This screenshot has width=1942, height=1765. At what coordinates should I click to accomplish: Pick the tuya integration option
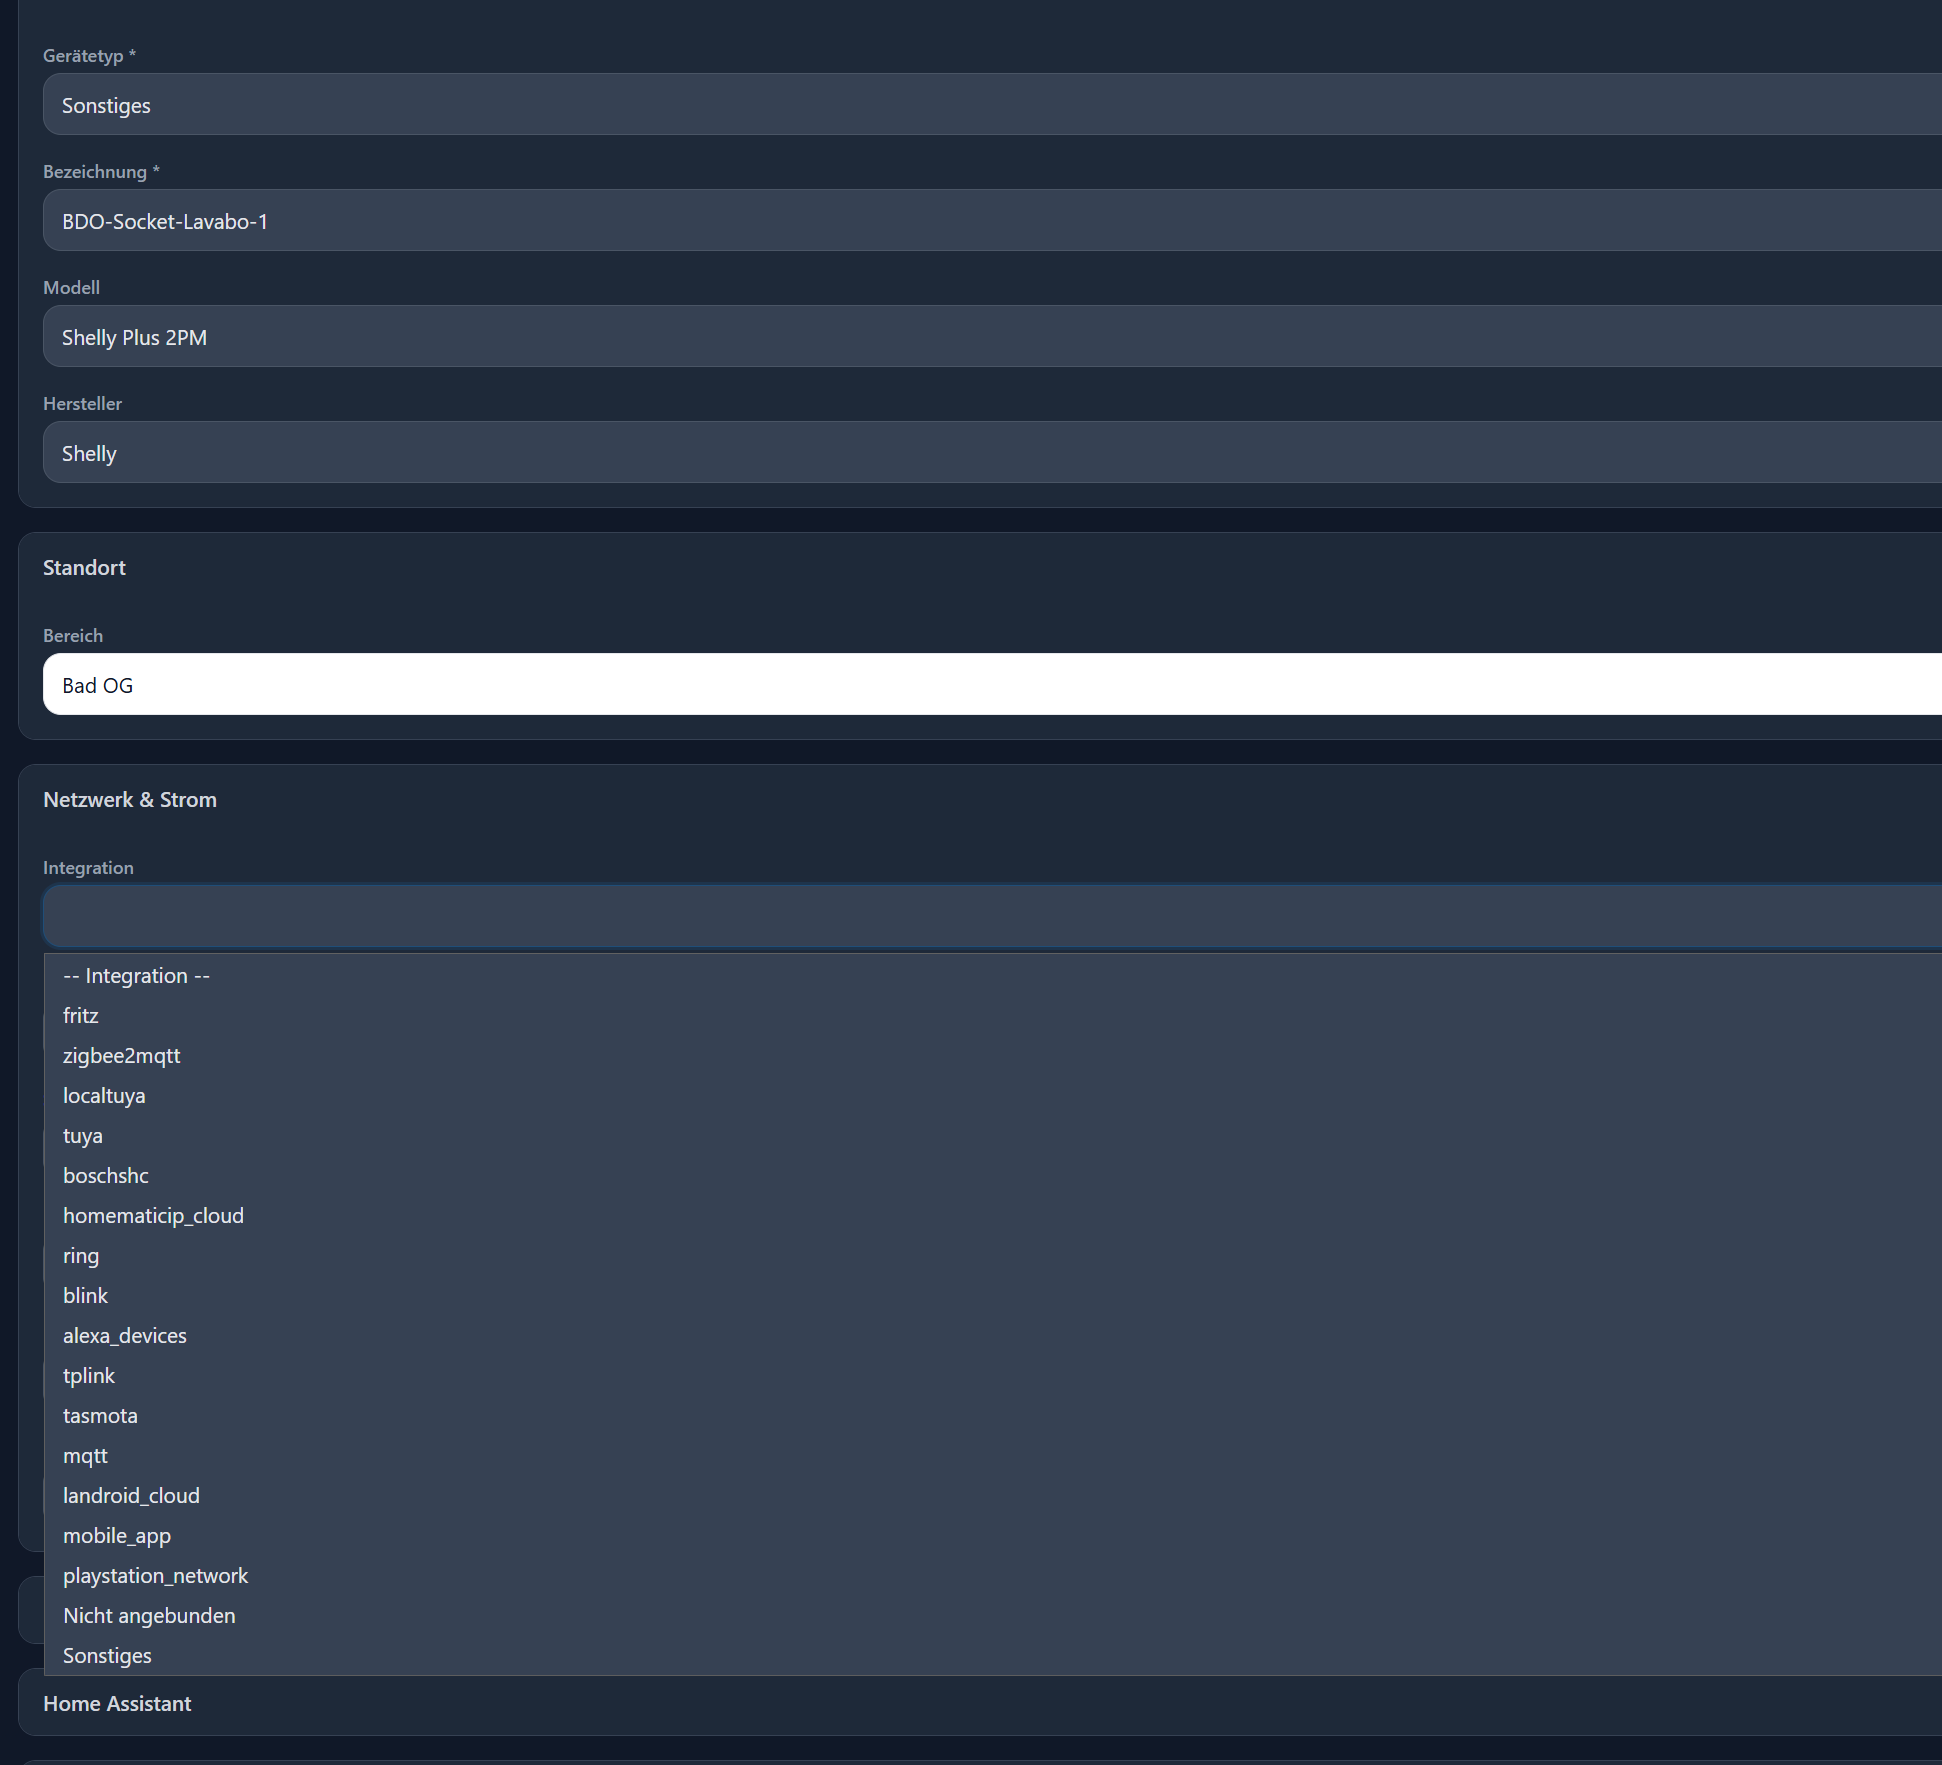click(83, 1136)
